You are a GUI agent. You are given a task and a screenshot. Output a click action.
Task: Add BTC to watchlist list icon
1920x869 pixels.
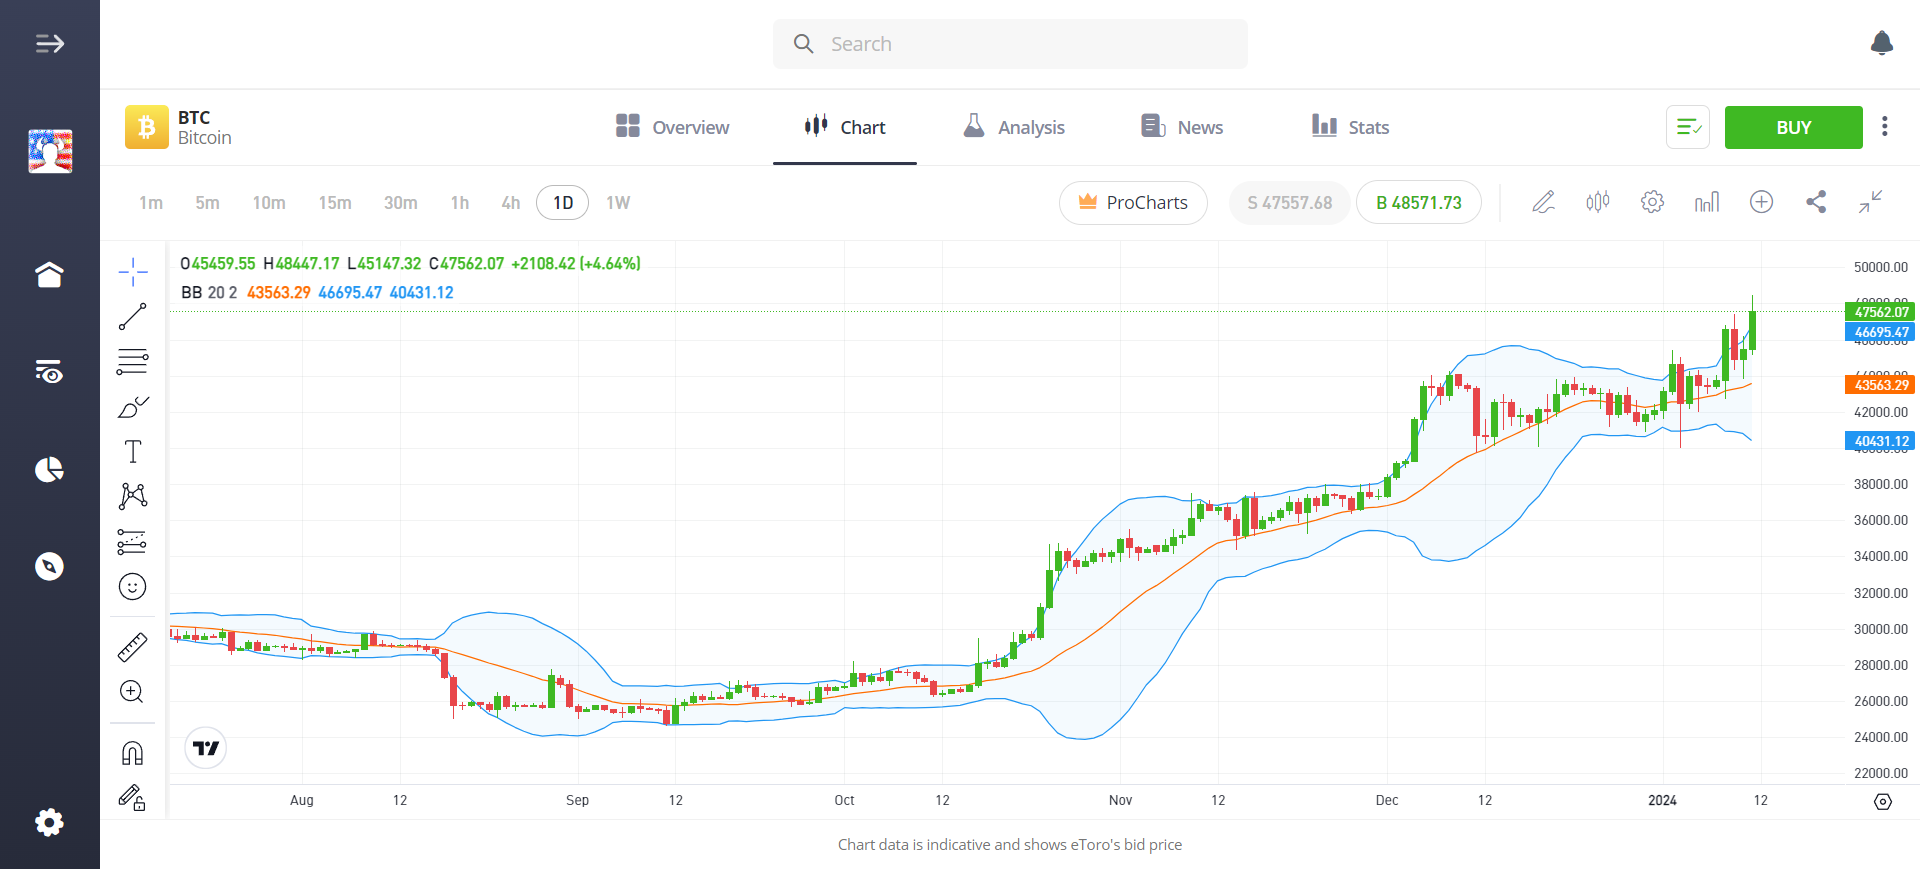pyautogui.click(x=1688, y=127)
